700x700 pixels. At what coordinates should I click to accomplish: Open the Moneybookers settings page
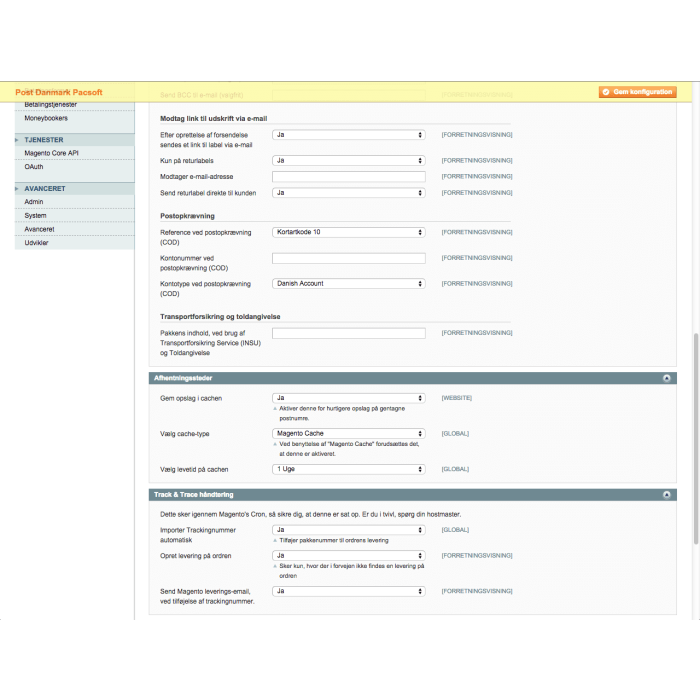[46, 118]
